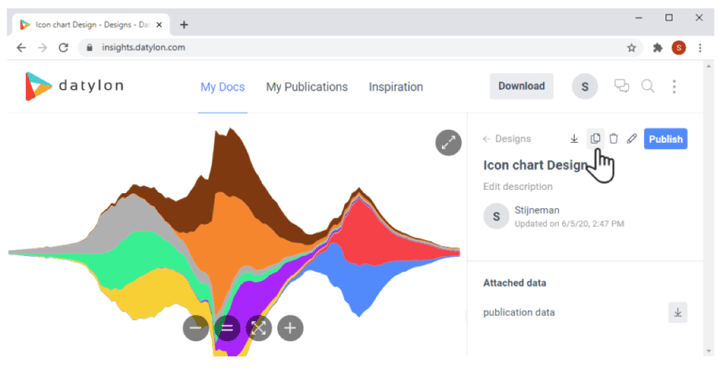Edit the design with the pencil icon
Screen dimensions: 720x368
(x=632, y=139)
